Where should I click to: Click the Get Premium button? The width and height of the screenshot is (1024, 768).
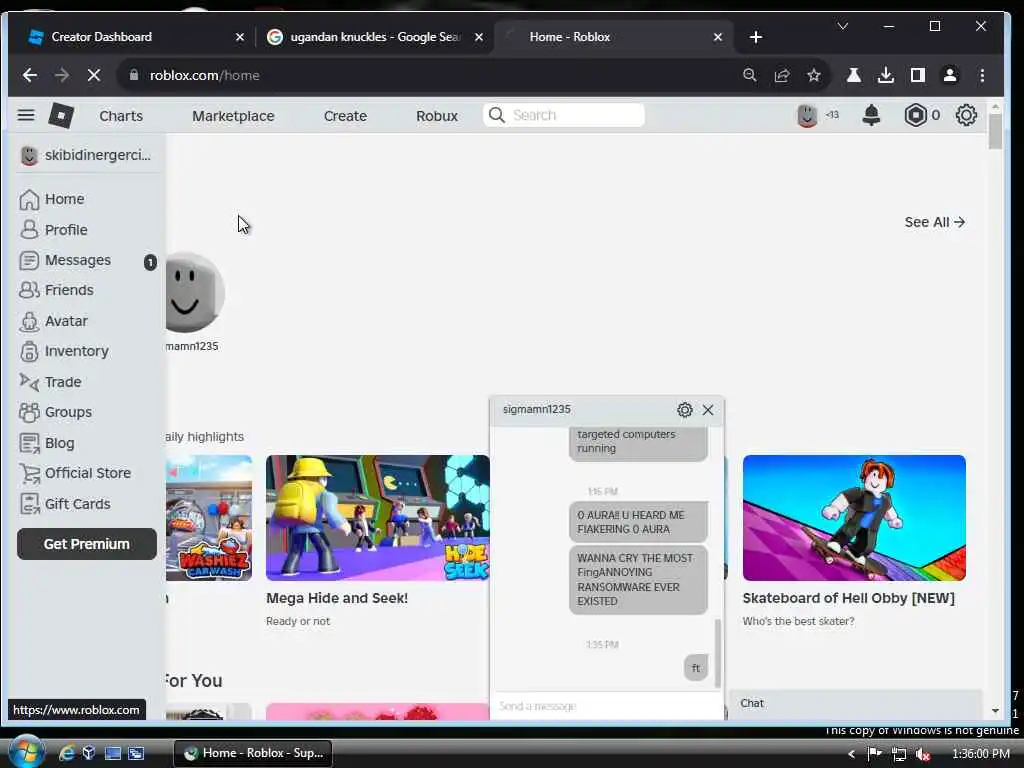pos(87,544)
